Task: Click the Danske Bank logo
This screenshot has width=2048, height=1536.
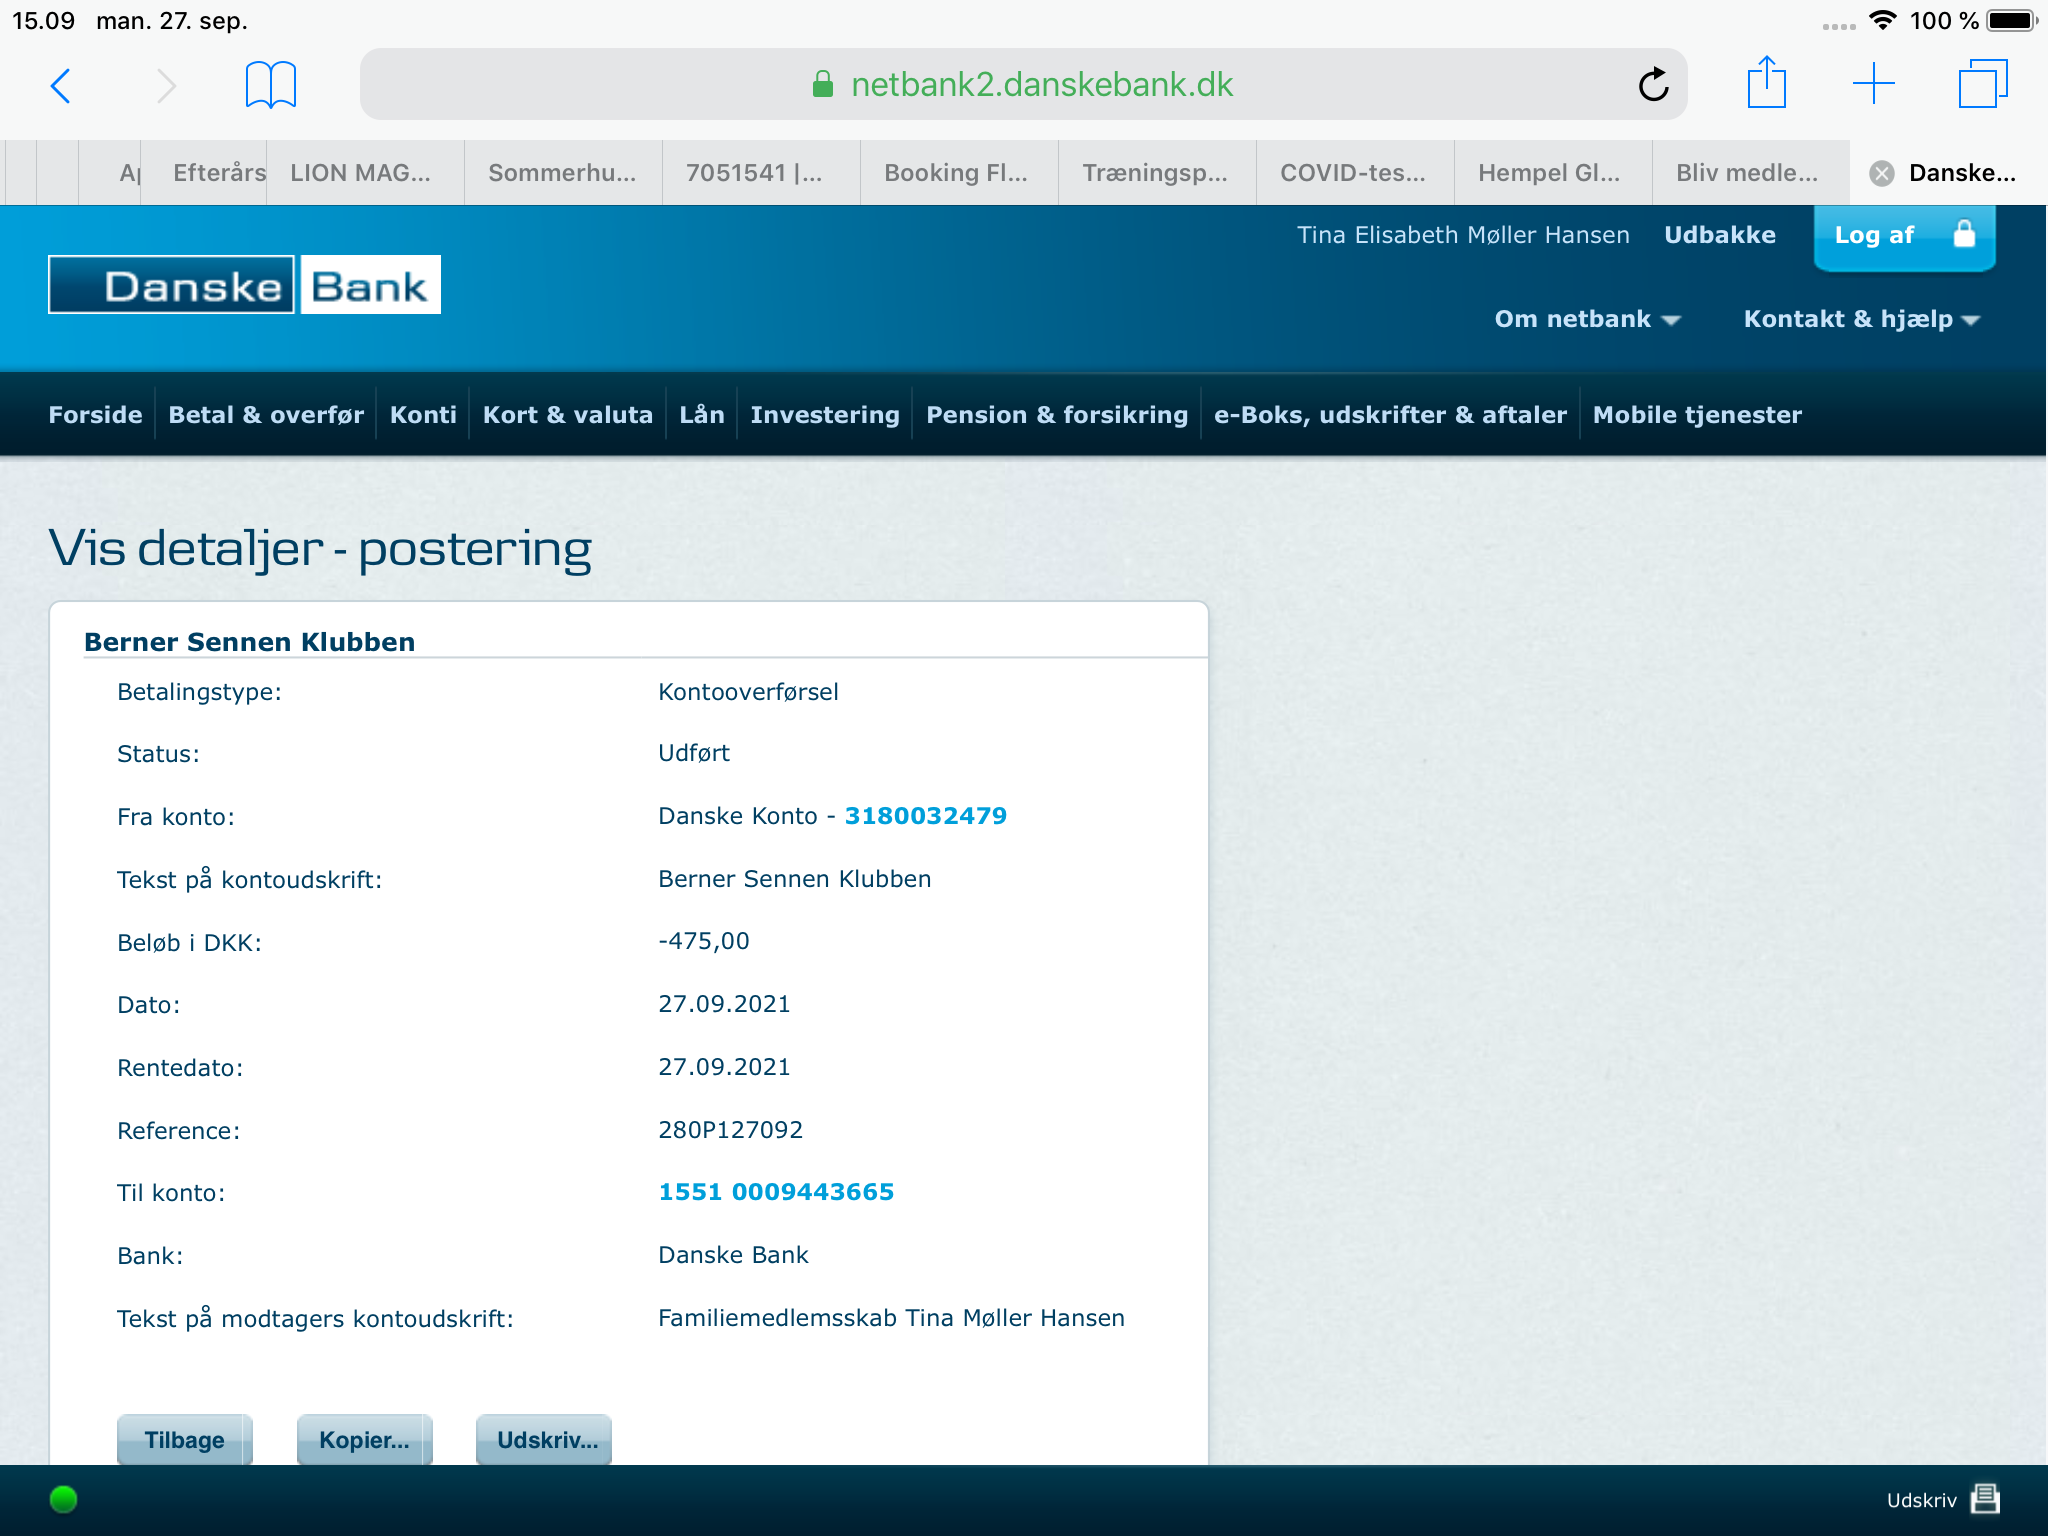Action: (244, 285)
